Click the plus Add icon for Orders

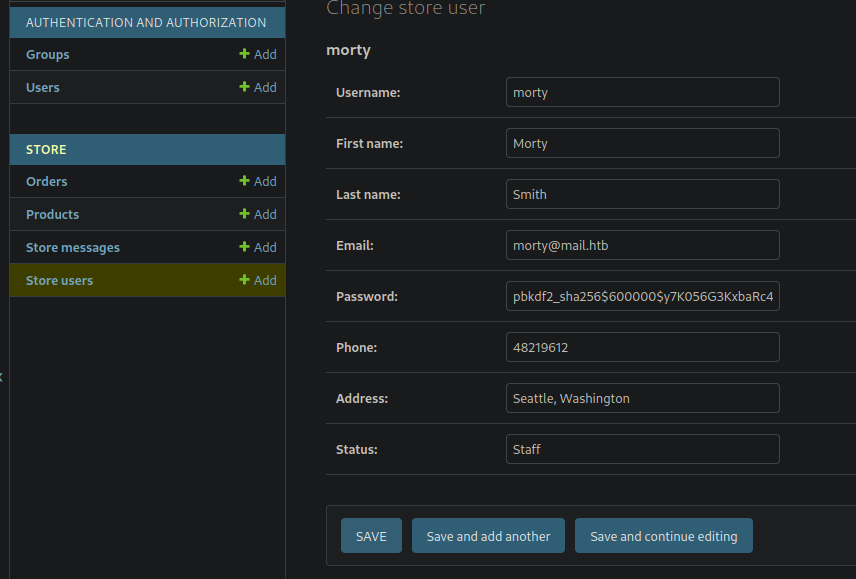(x=244, y=182)
